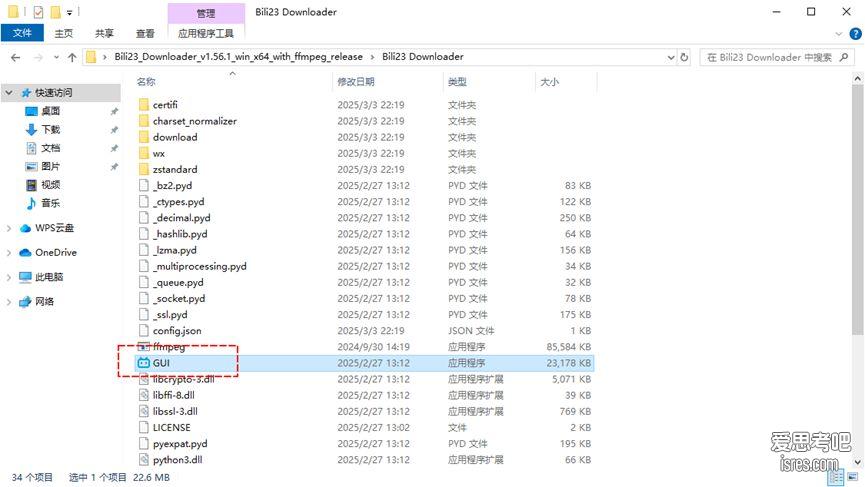Select the zstandard folder icon

(x=144, y=169)
